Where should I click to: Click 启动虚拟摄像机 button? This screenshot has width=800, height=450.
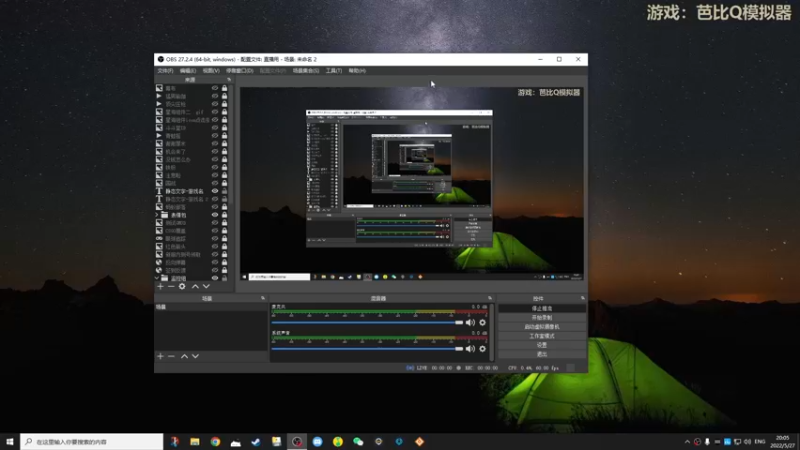(542, 327)
